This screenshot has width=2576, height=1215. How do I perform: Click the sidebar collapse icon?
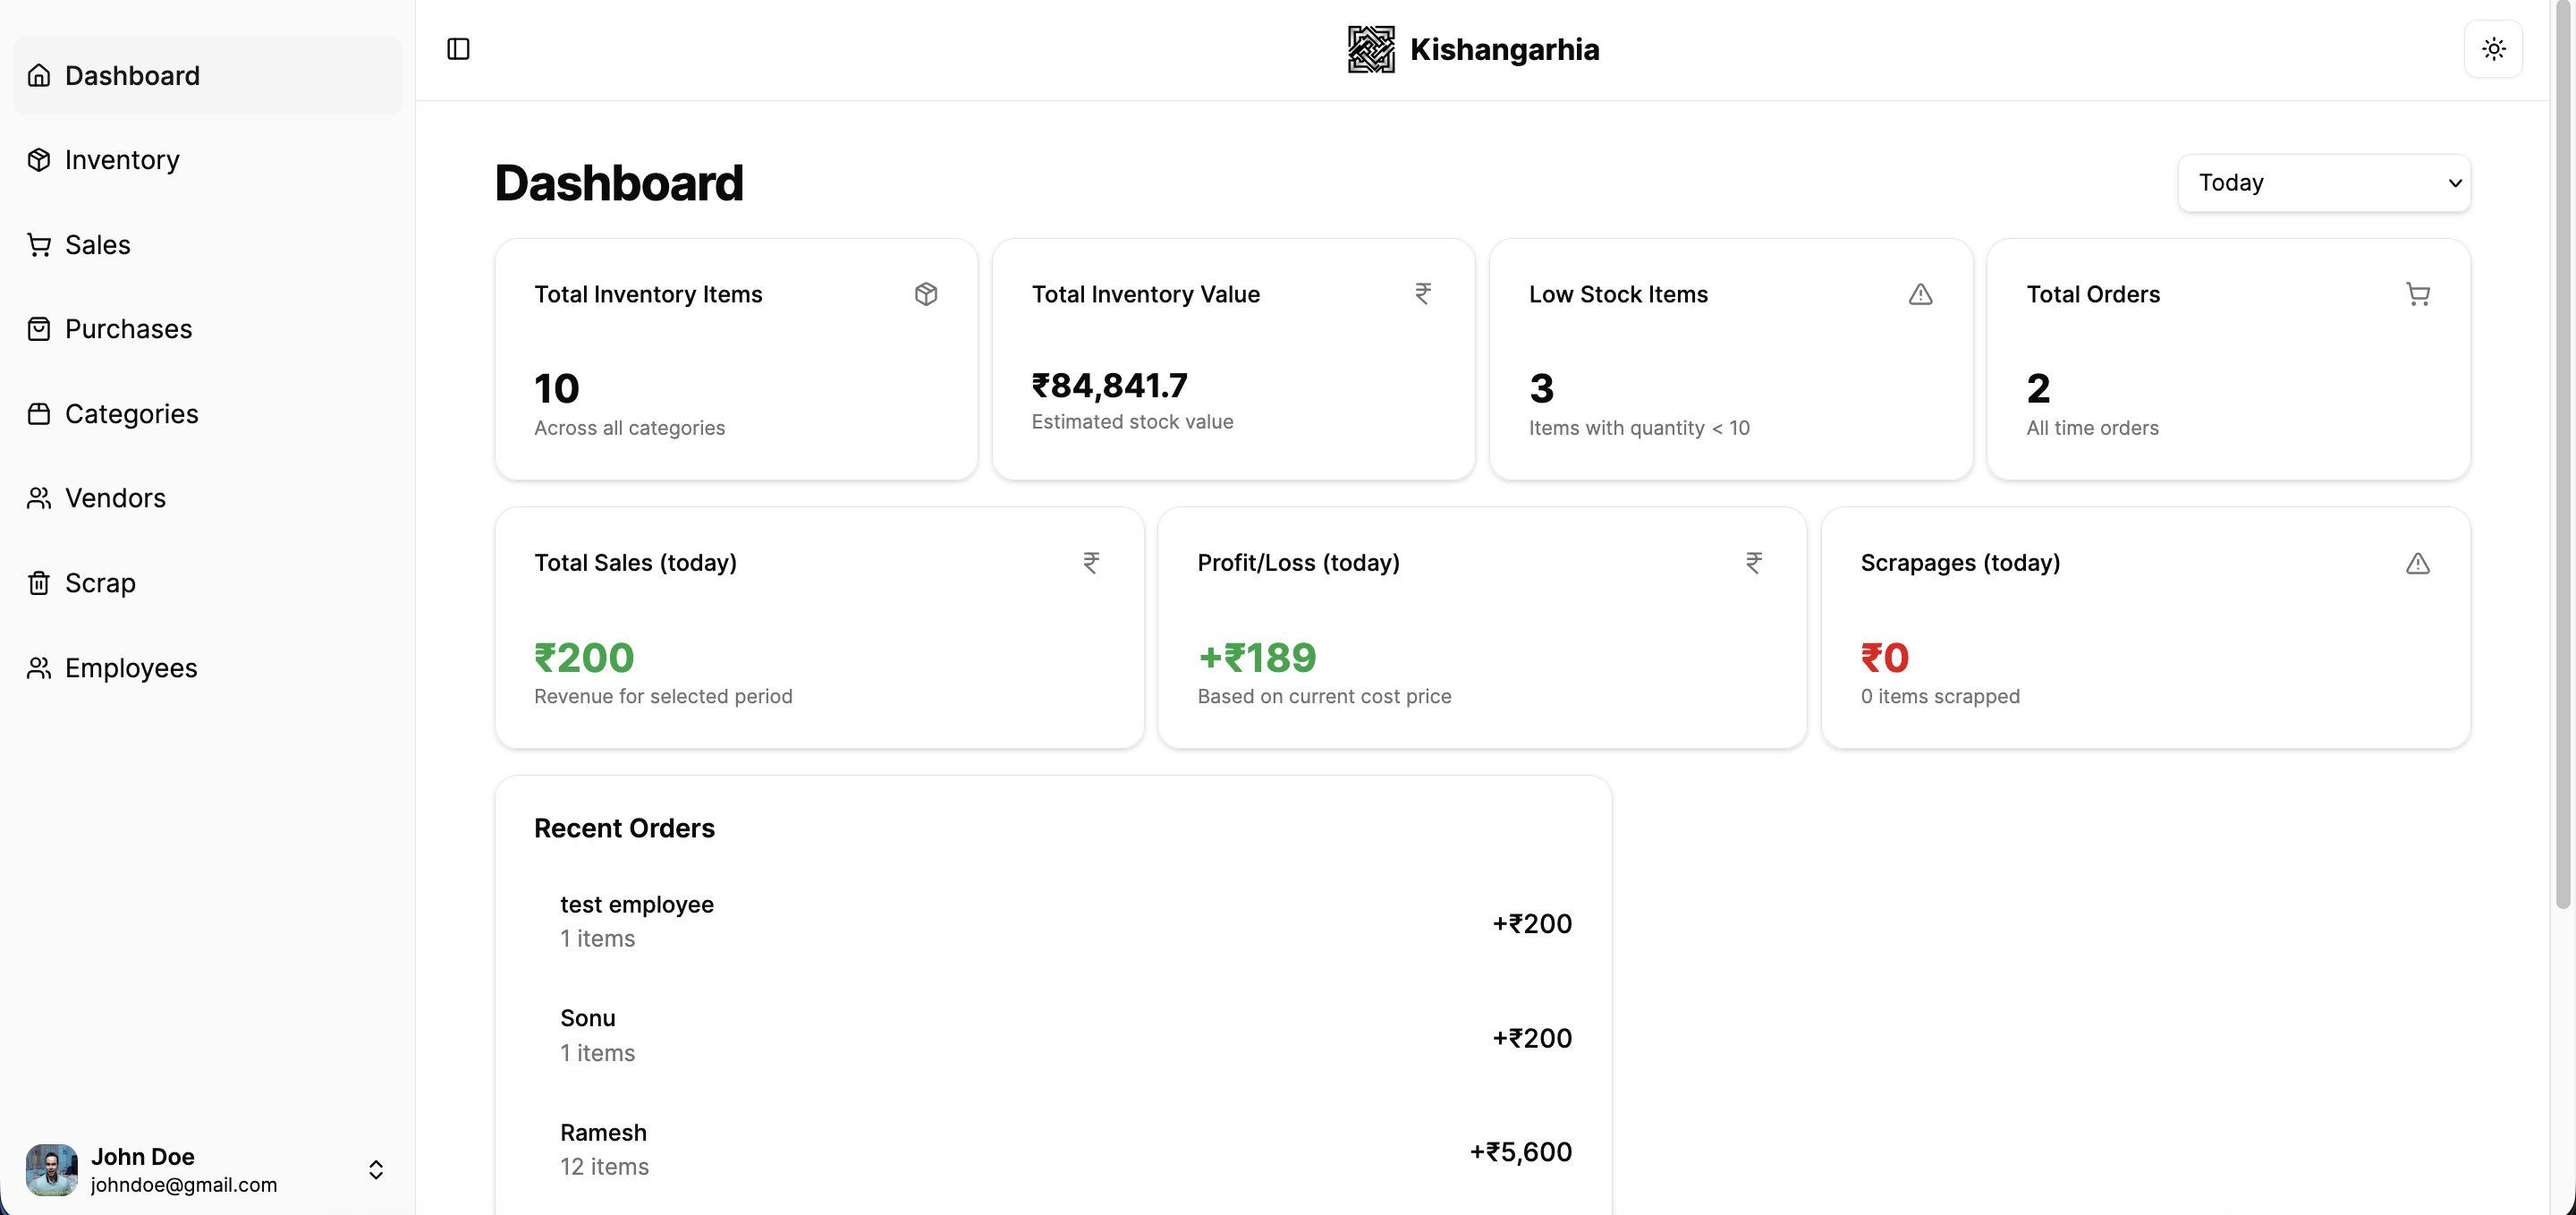(458, 48)
